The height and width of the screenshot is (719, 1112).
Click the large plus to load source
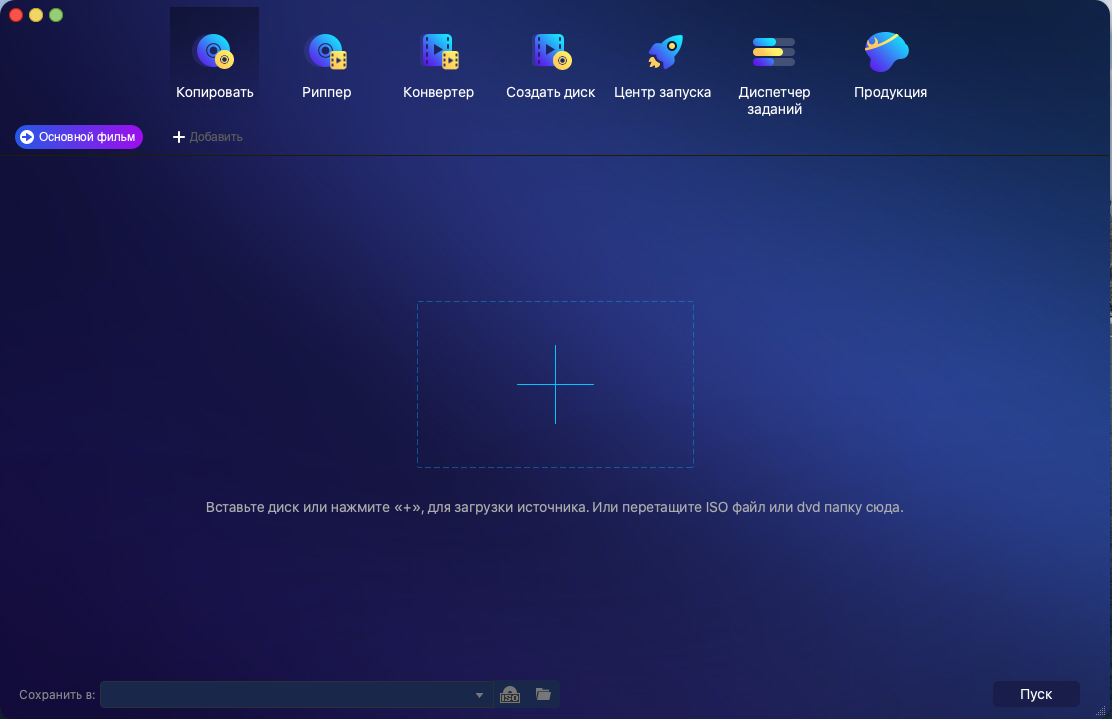point(555,384)
